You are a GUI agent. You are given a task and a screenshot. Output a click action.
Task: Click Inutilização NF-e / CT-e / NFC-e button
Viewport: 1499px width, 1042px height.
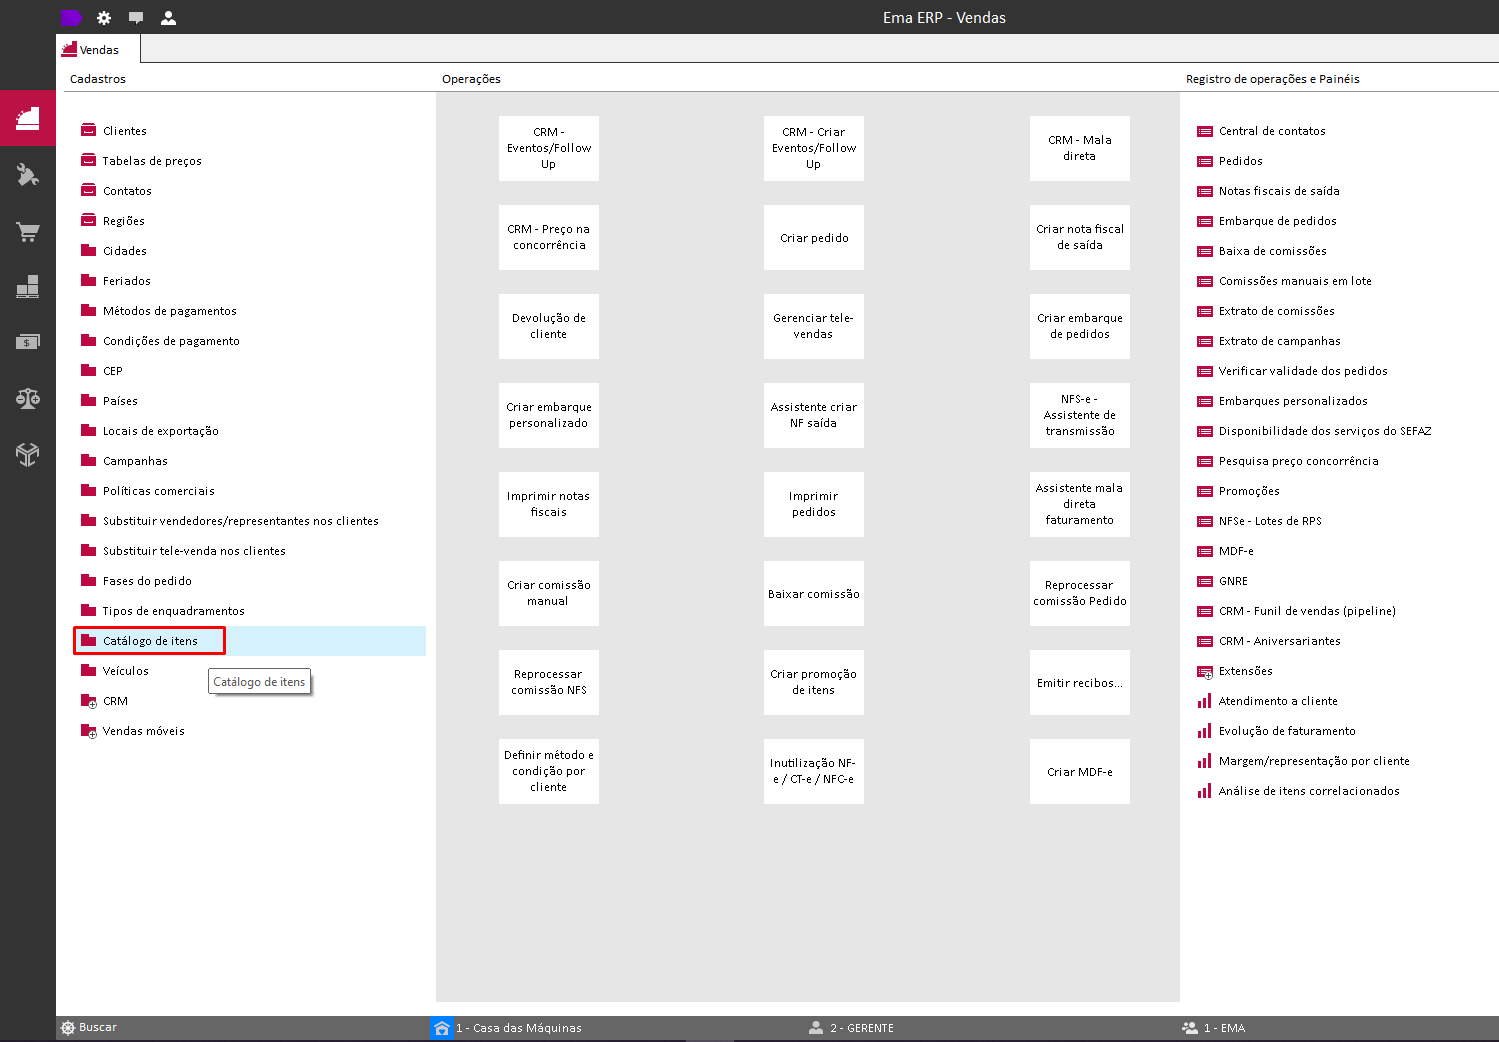(x=814, y=771)
